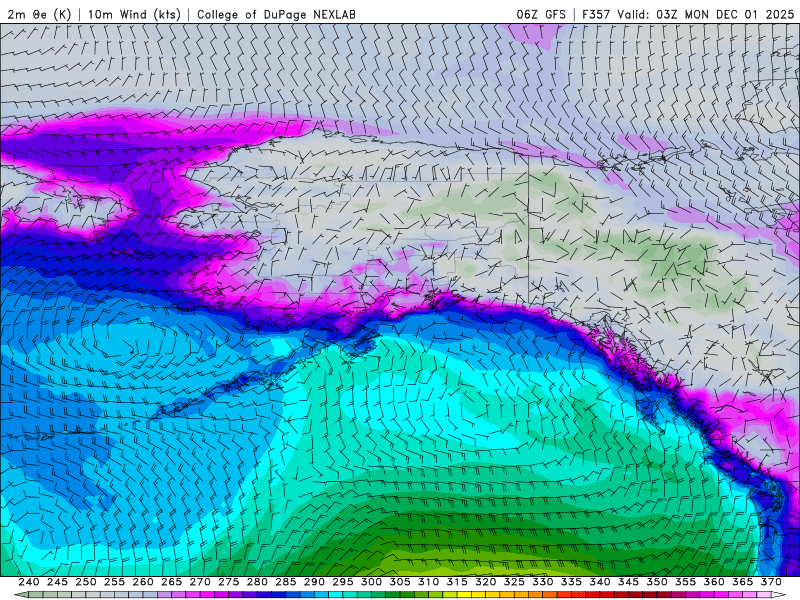Click the '10m Wind (kts)' title label

pos(134,14)
